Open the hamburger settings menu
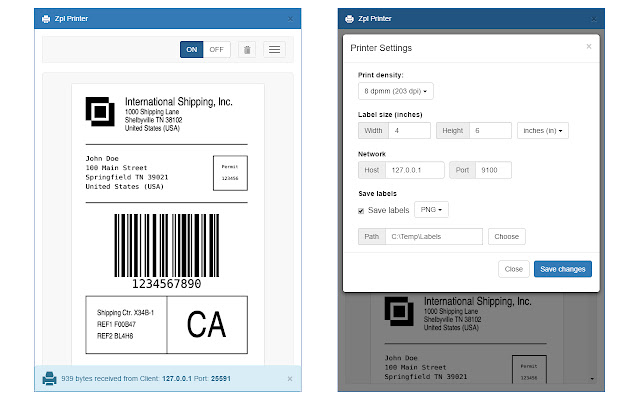 [x=273, y=49]
